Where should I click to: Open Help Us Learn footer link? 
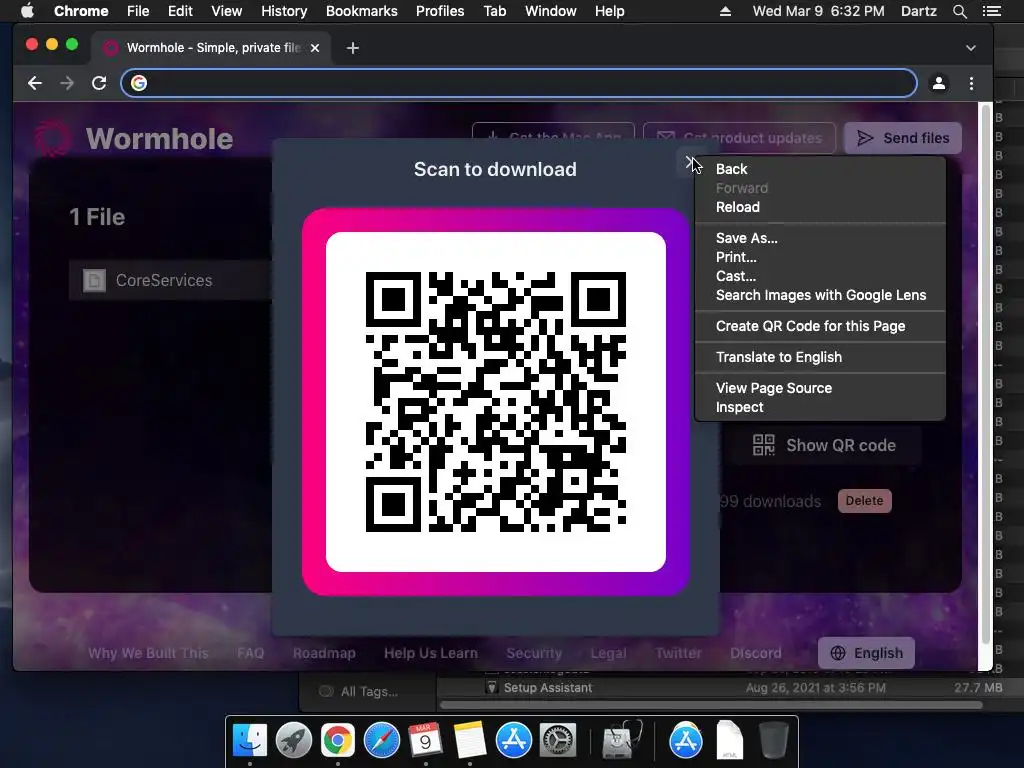[x=430, y=653]
